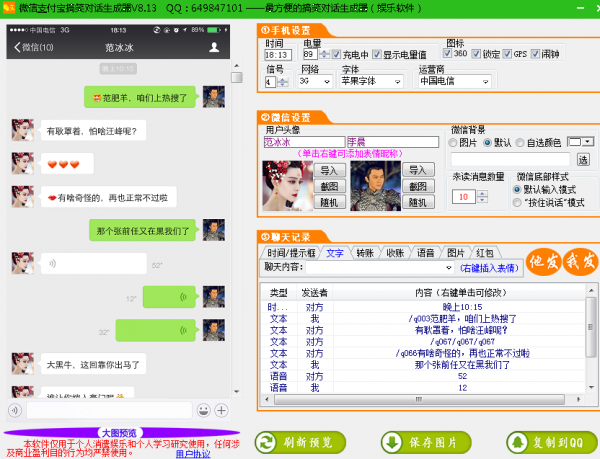Open the emoji smiley icon in the phone preview
The width and height of the screenshot is (600, 459).
click(204, 410)
